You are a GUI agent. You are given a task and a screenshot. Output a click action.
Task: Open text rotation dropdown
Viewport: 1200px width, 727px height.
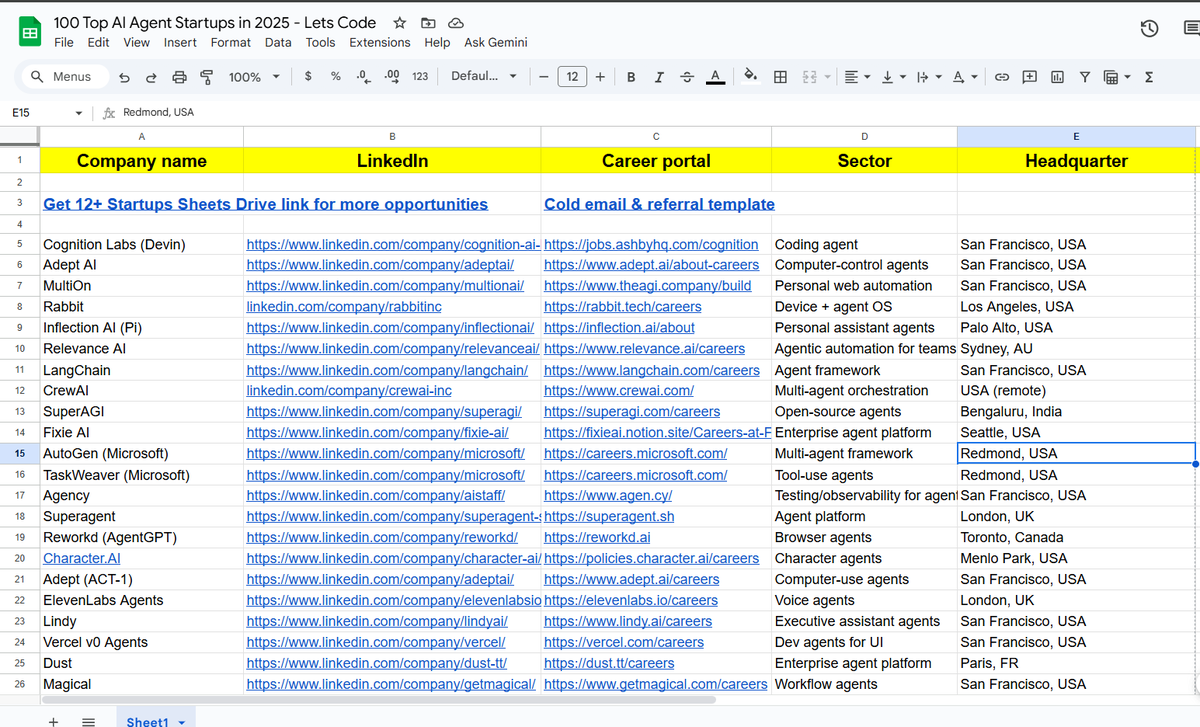tap(964, 77)
